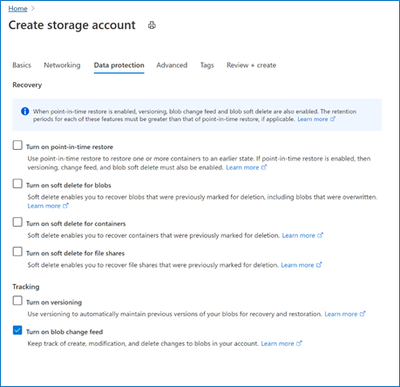Check Turn on soft delete for file shares
Image resolution: width=400 pixels, height=387 pixels.
[17, 252]
